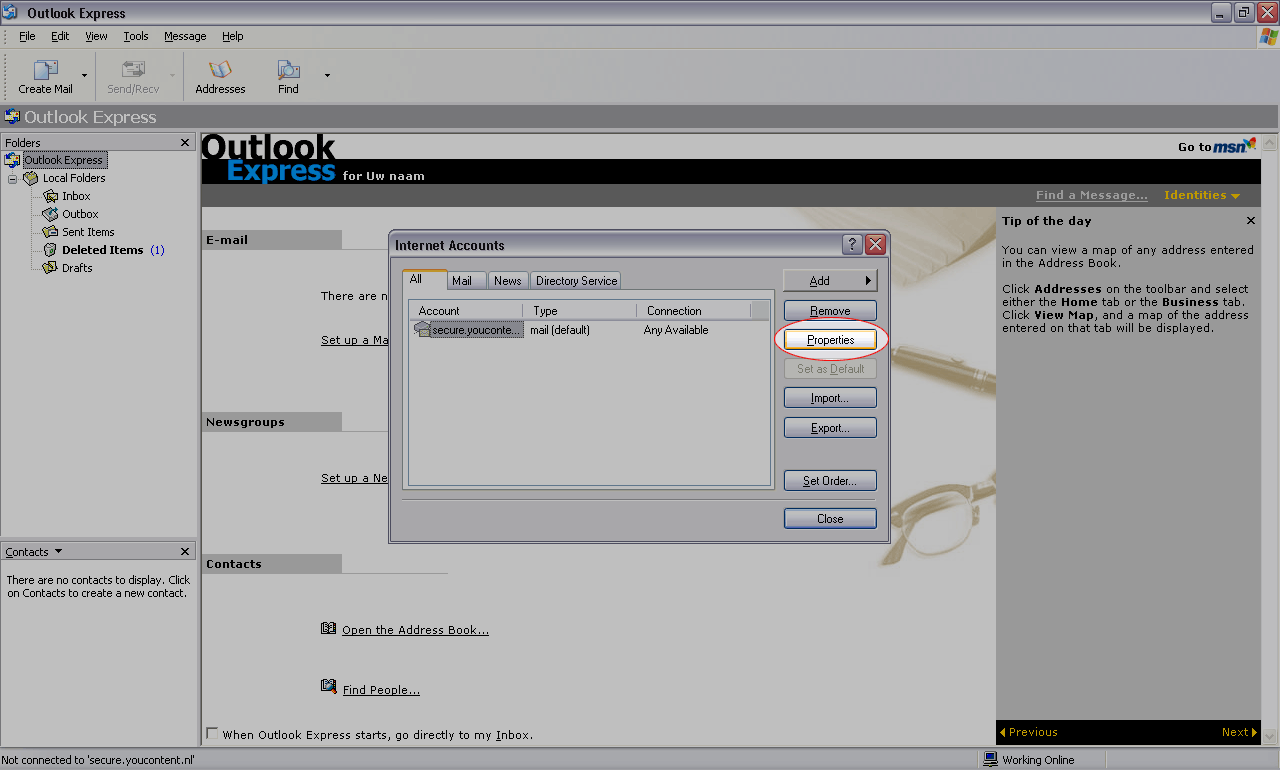Click the Create Mail toolbar icon
Image resolution: width=1280 pixels, height=770 pixels.
pyautogui.click(x=45, y=71)
